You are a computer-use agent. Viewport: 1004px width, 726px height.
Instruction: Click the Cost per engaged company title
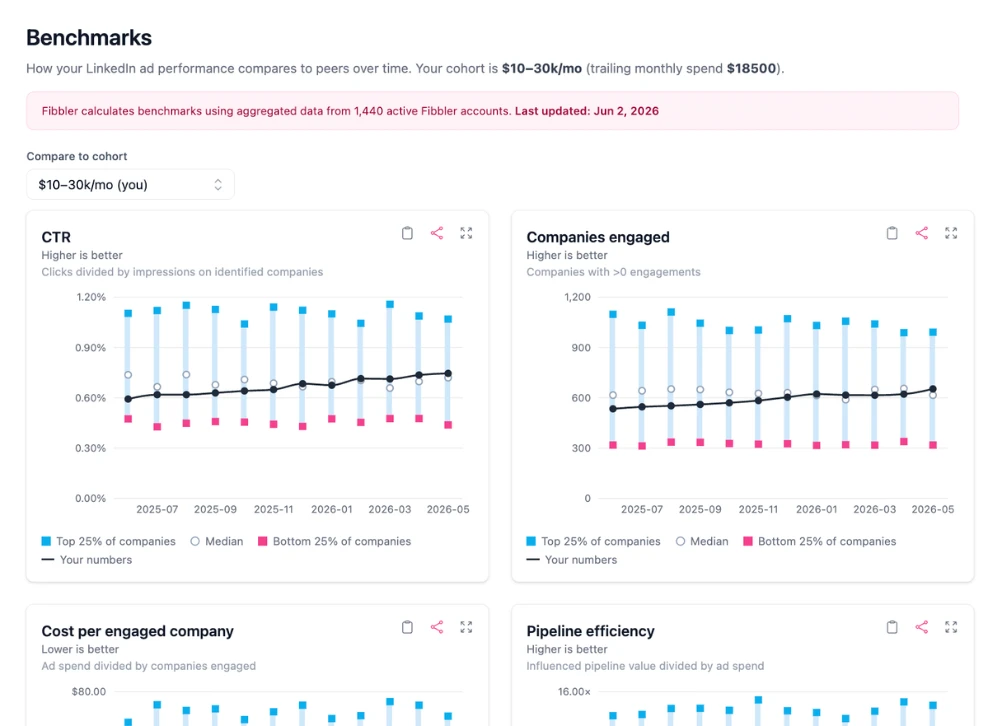click(x=138, y=631)
